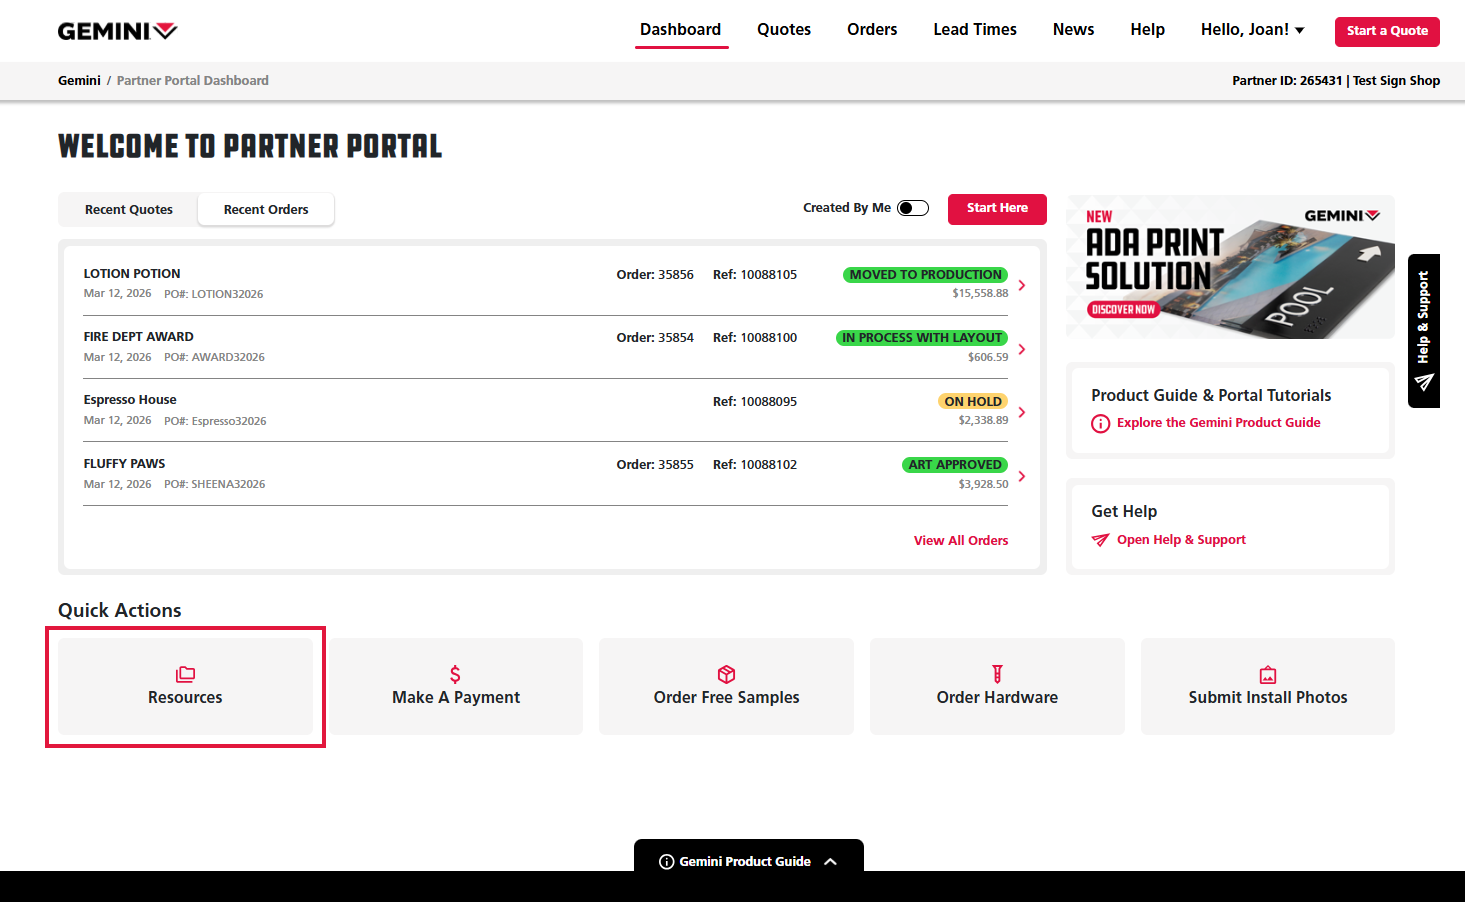Click the Order Hardware screw icon

pyautogui.click(x=997, y=674)
